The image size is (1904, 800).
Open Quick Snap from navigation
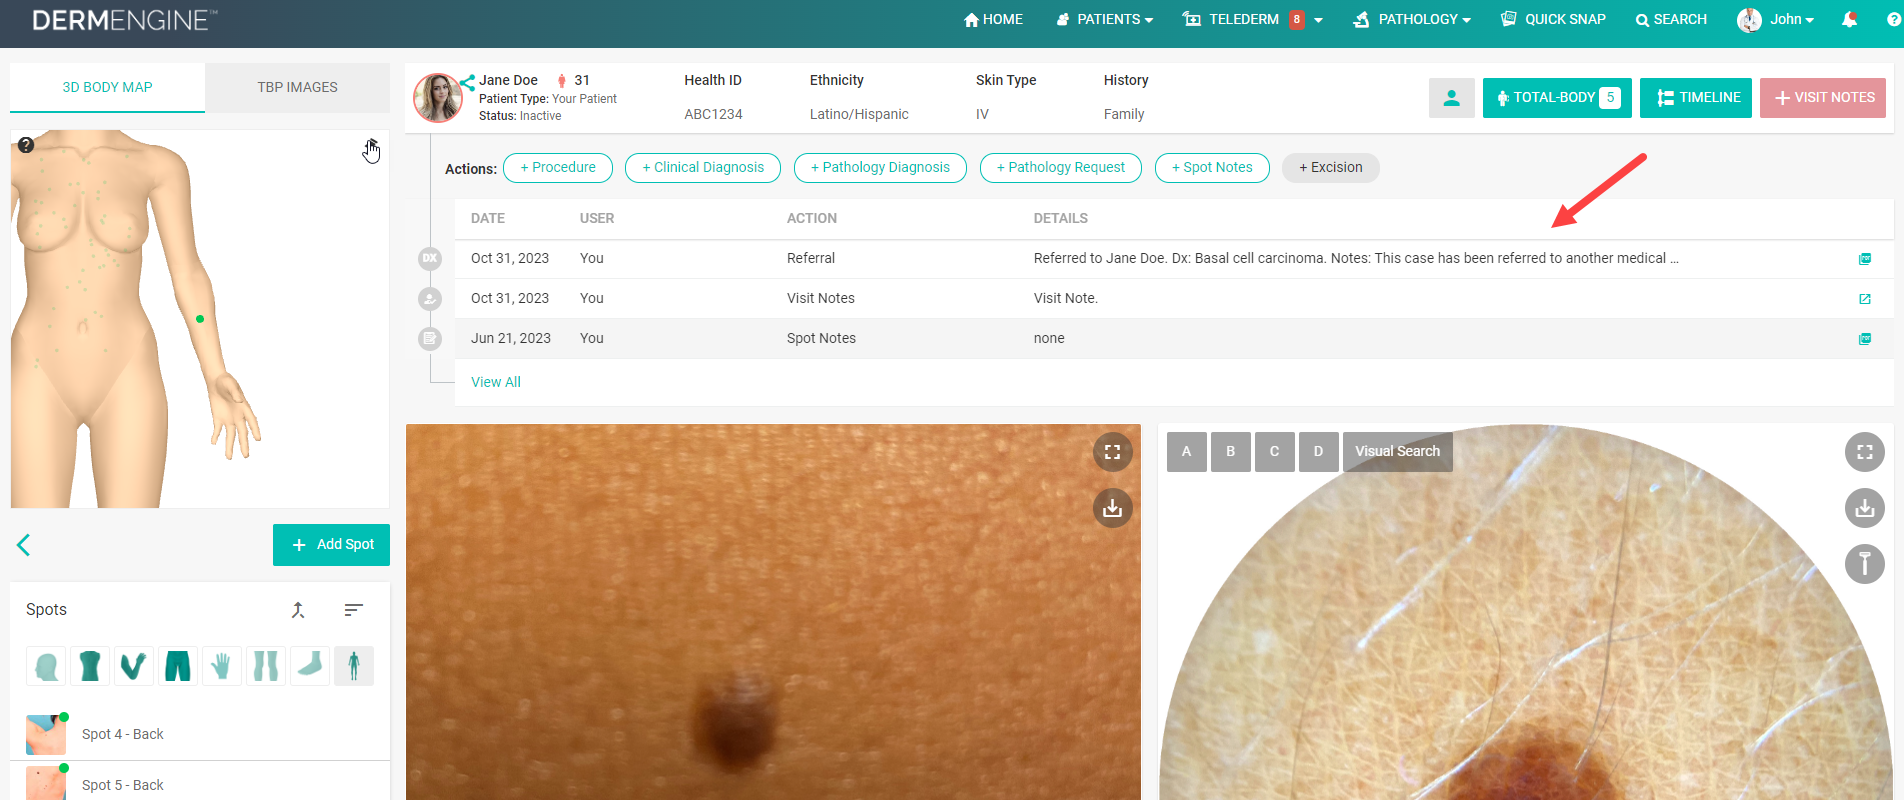click(1553, 19)
